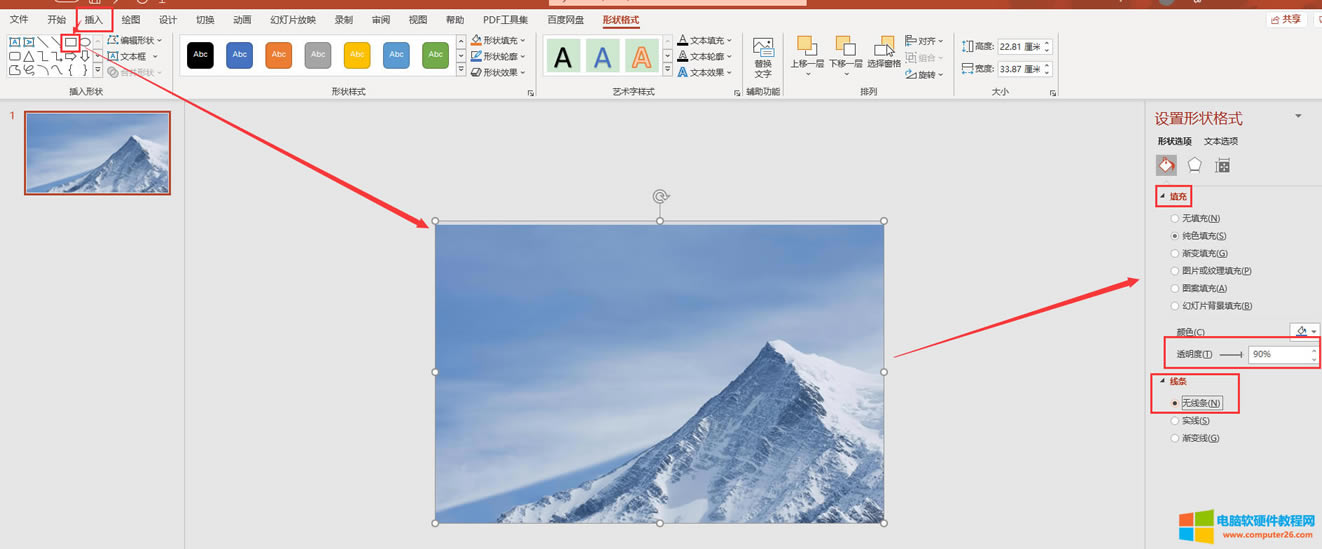Select the 实线 solid line radio option
The width and height of the screenshot is (1322, 549).
pos(1175,421)
